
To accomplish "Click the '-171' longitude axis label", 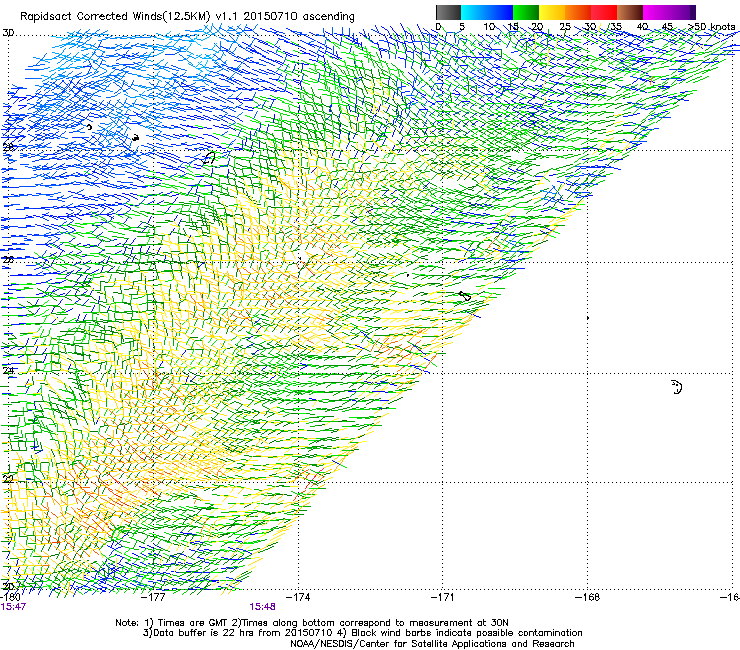I will (x=442, y=597).
